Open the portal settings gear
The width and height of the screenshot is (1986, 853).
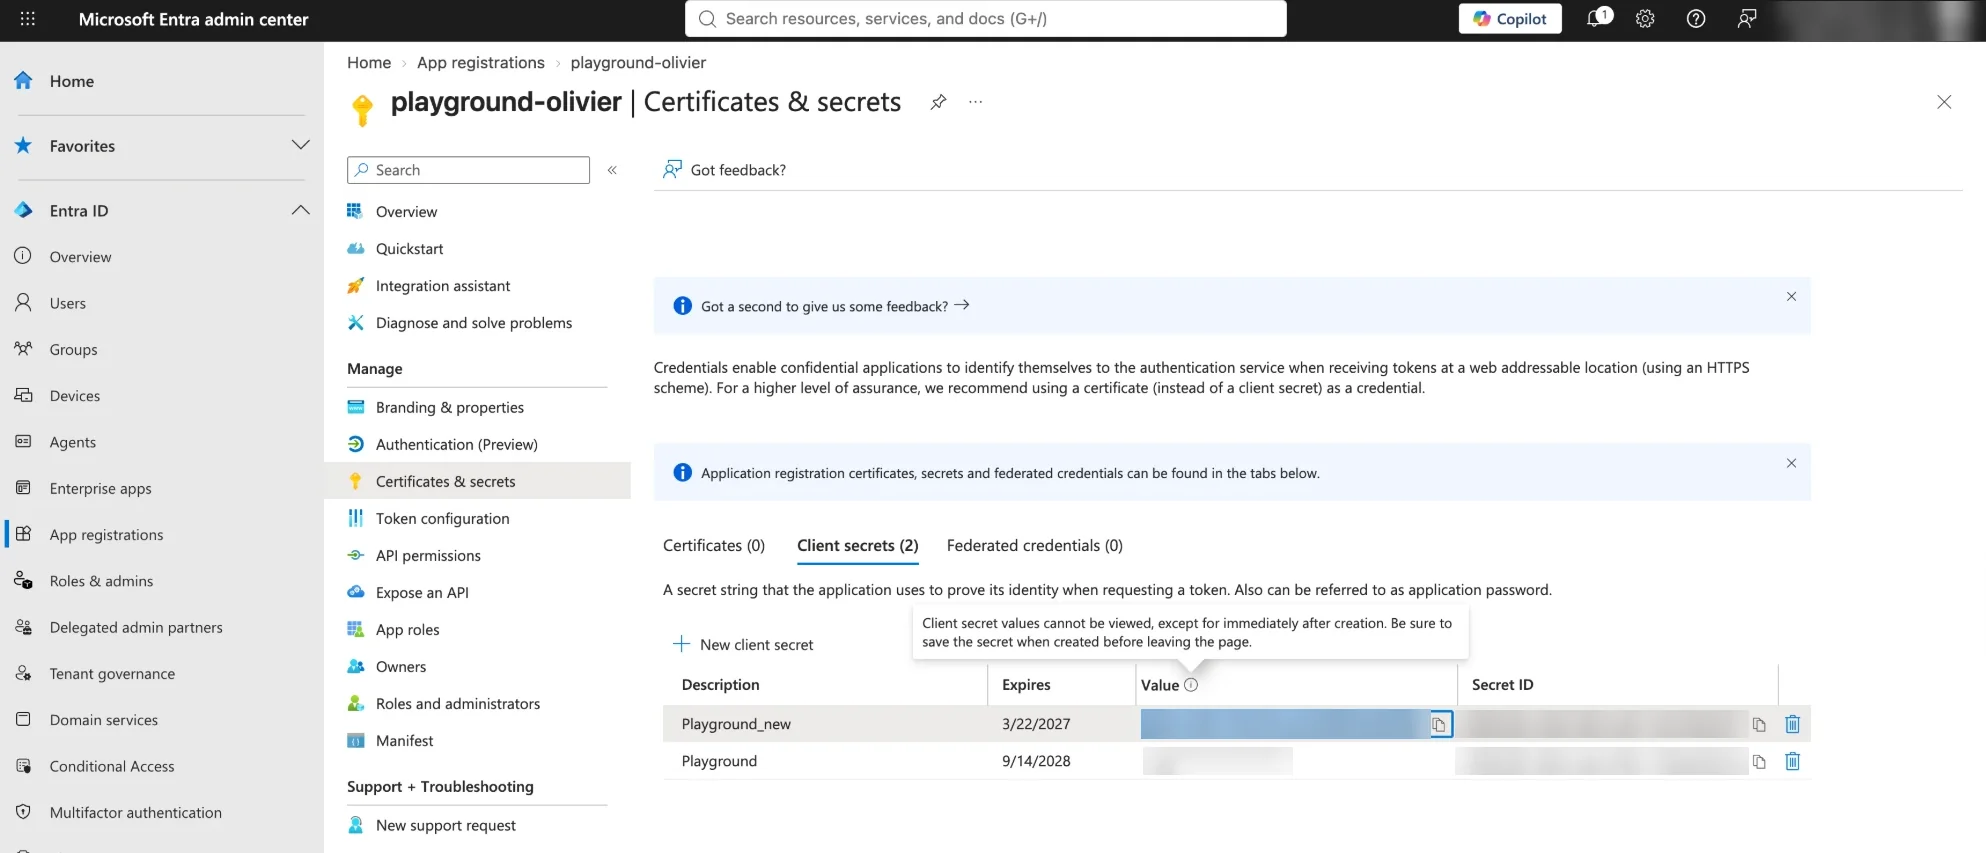click(1645, 19)
